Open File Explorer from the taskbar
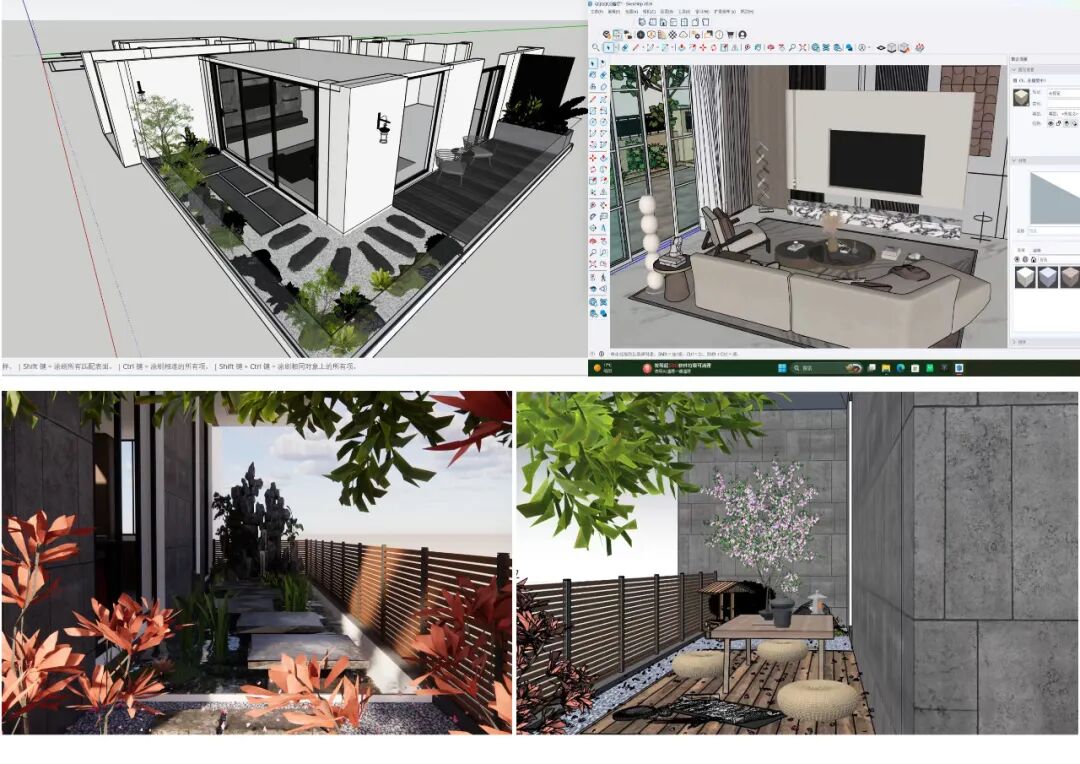 point(886,368)
